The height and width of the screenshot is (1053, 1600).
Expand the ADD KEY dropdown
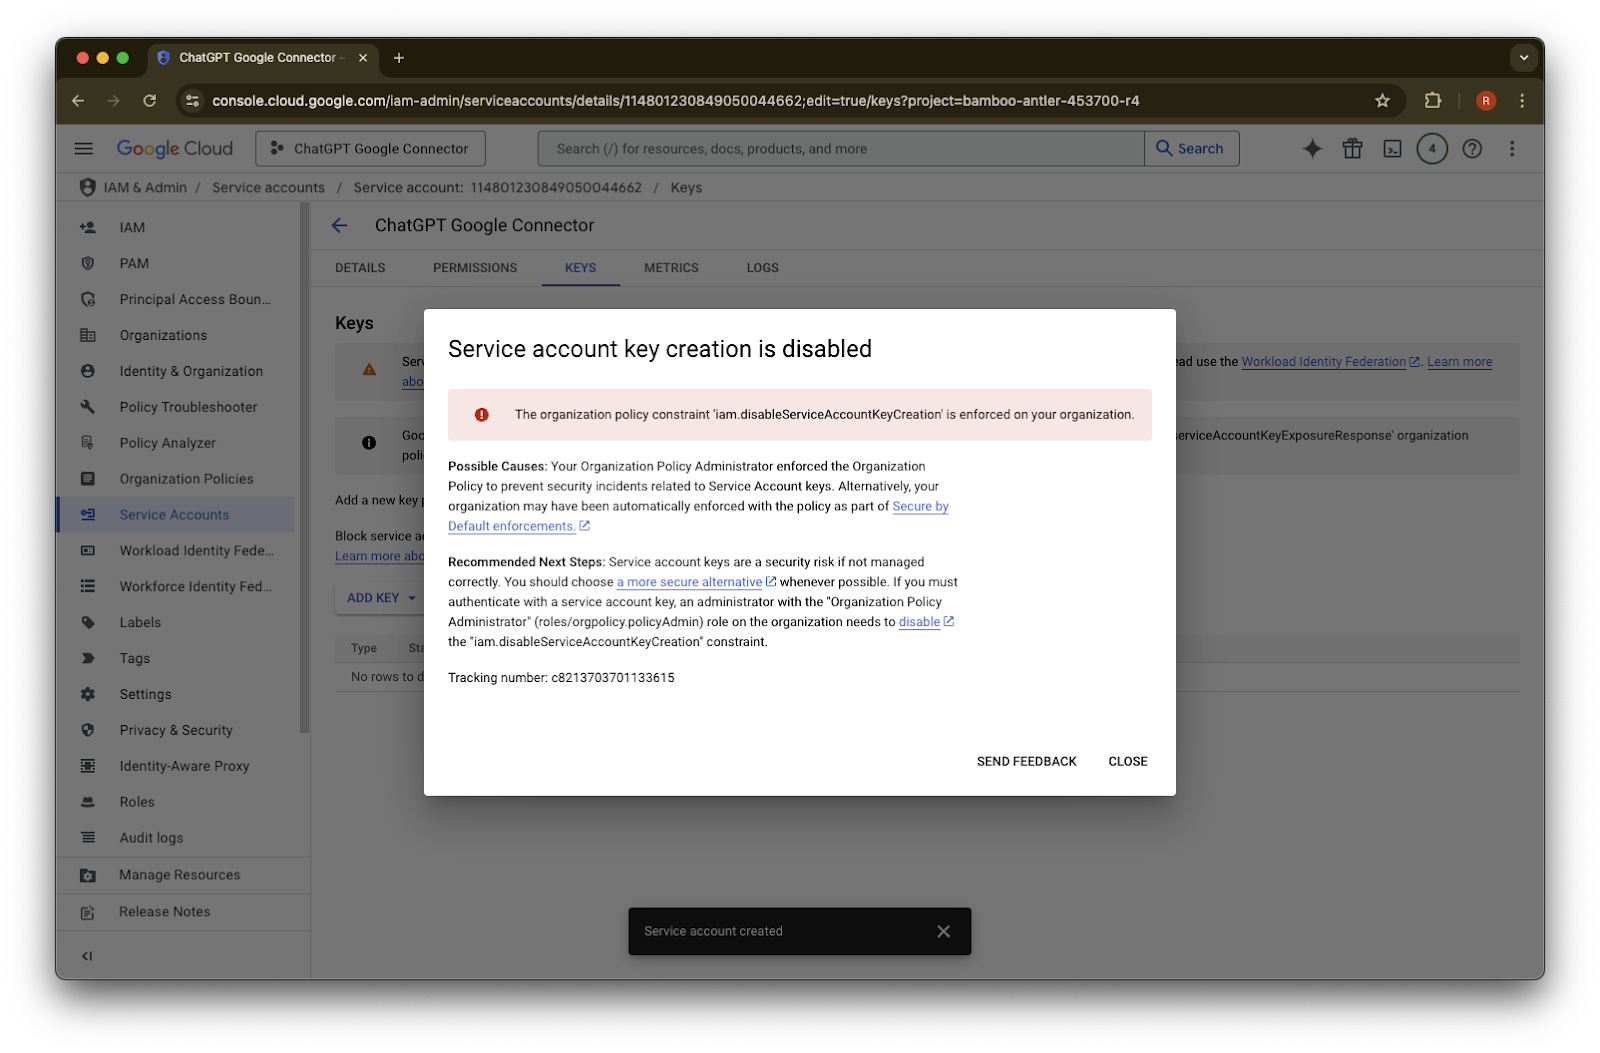[x=381, y=598]
